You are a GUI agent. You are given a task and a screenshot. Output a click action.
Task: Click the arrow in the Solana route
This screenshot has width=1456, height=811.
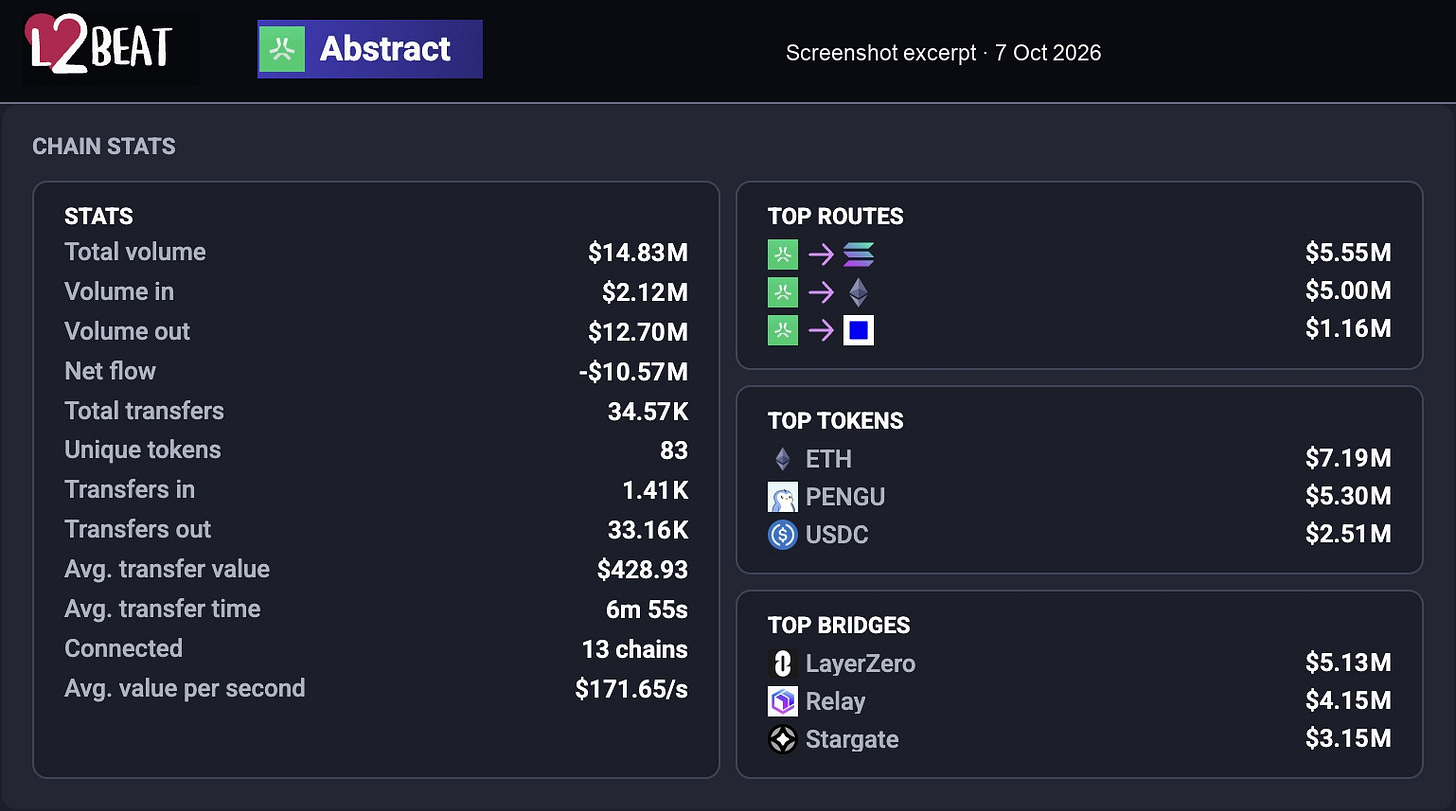821,255
